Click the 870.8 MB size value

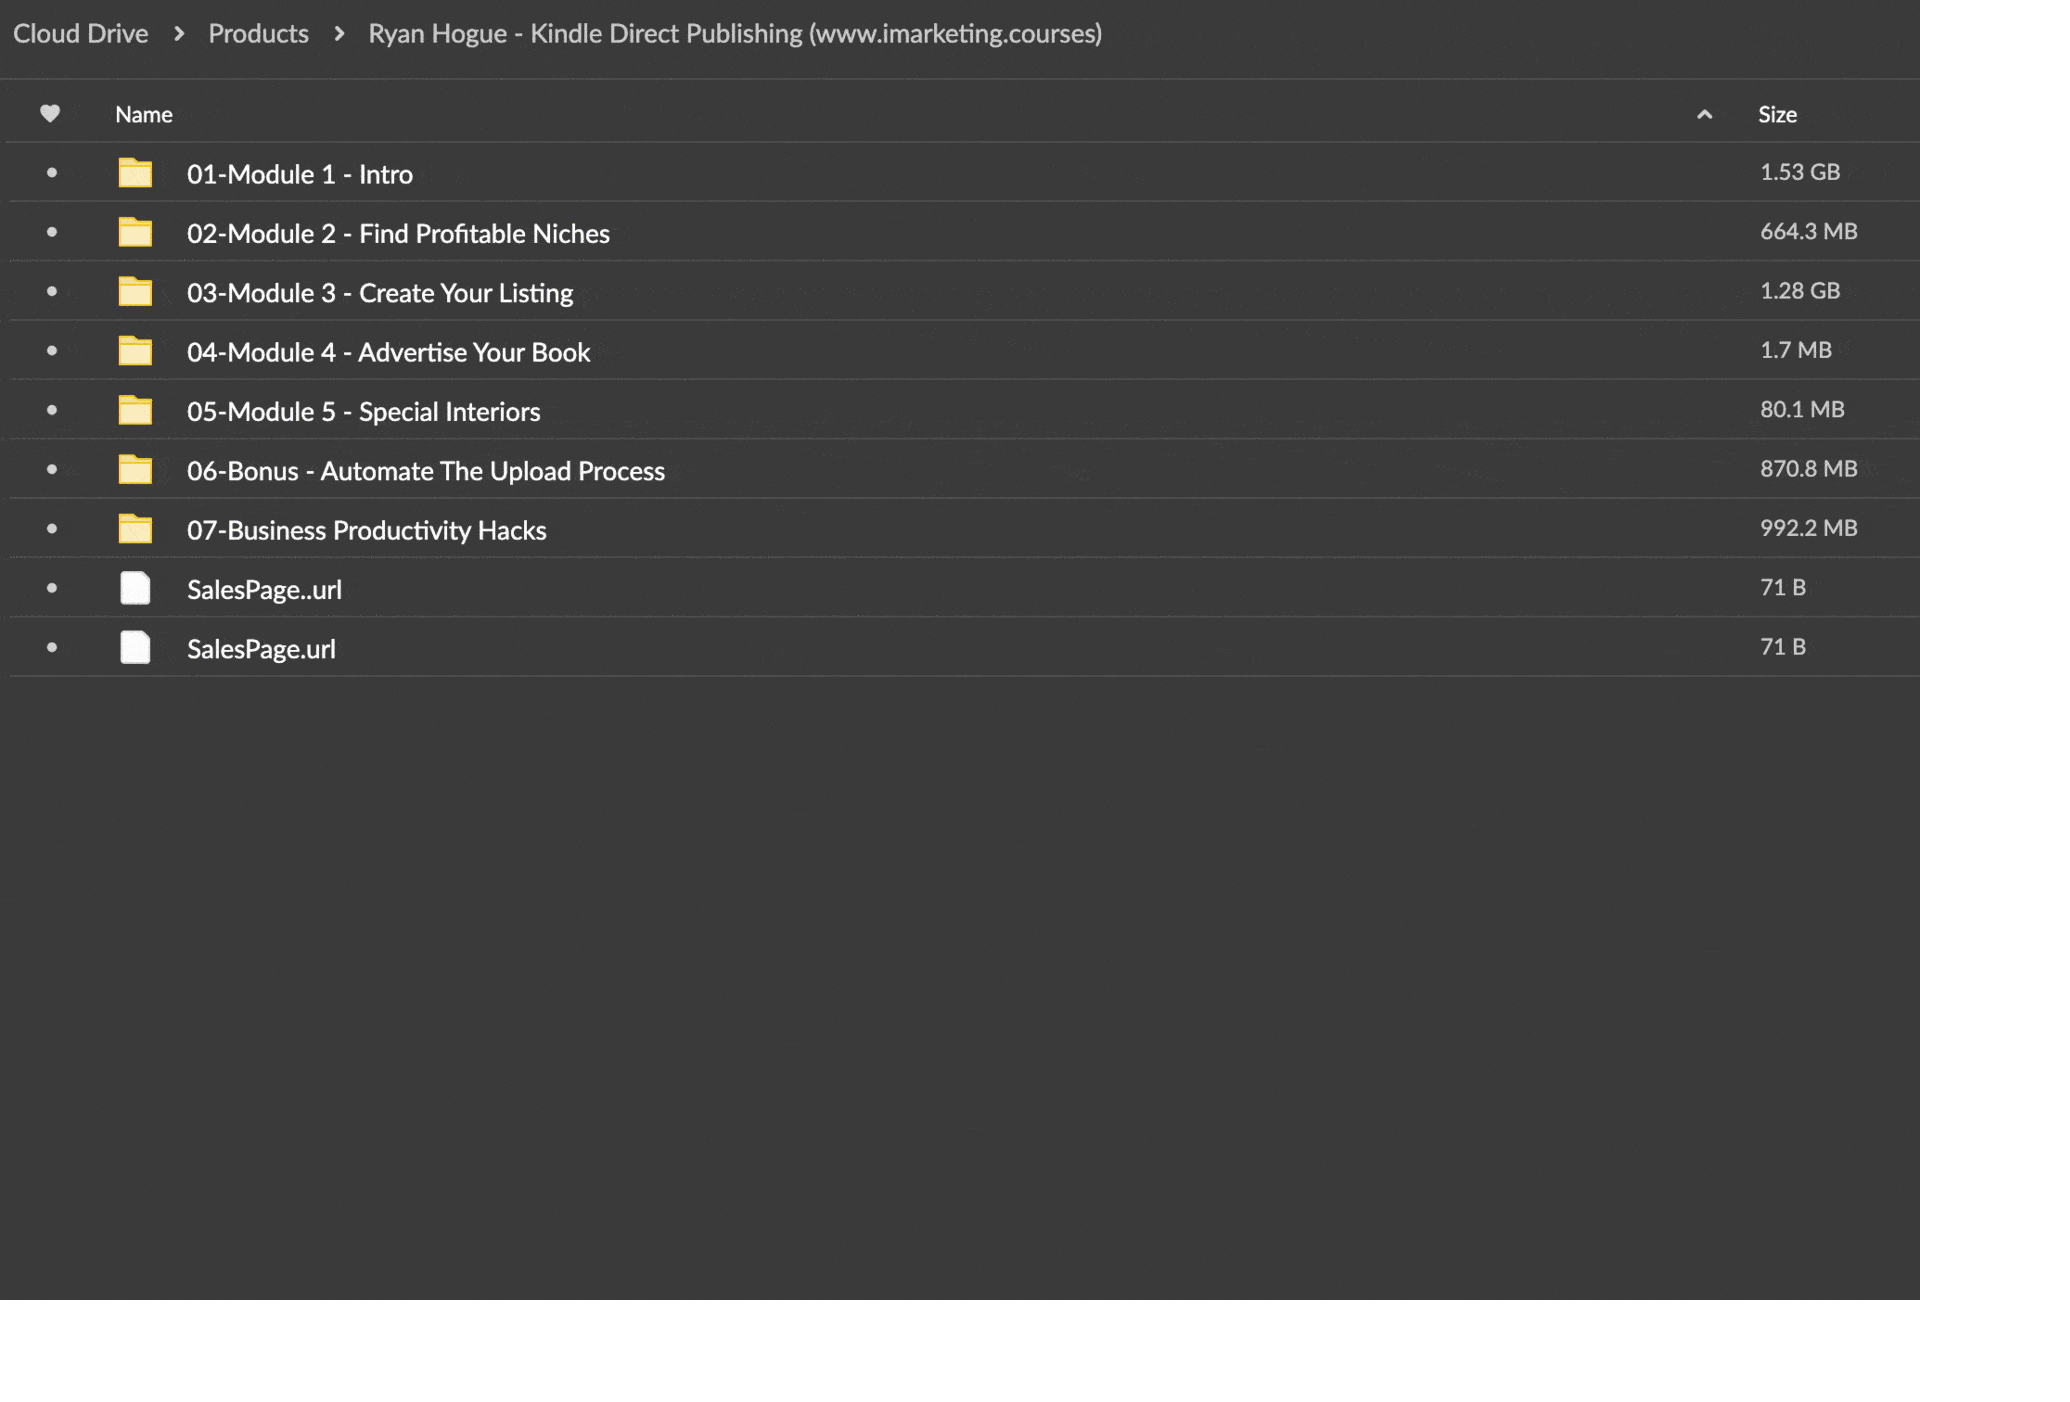tap(1809, 469)
